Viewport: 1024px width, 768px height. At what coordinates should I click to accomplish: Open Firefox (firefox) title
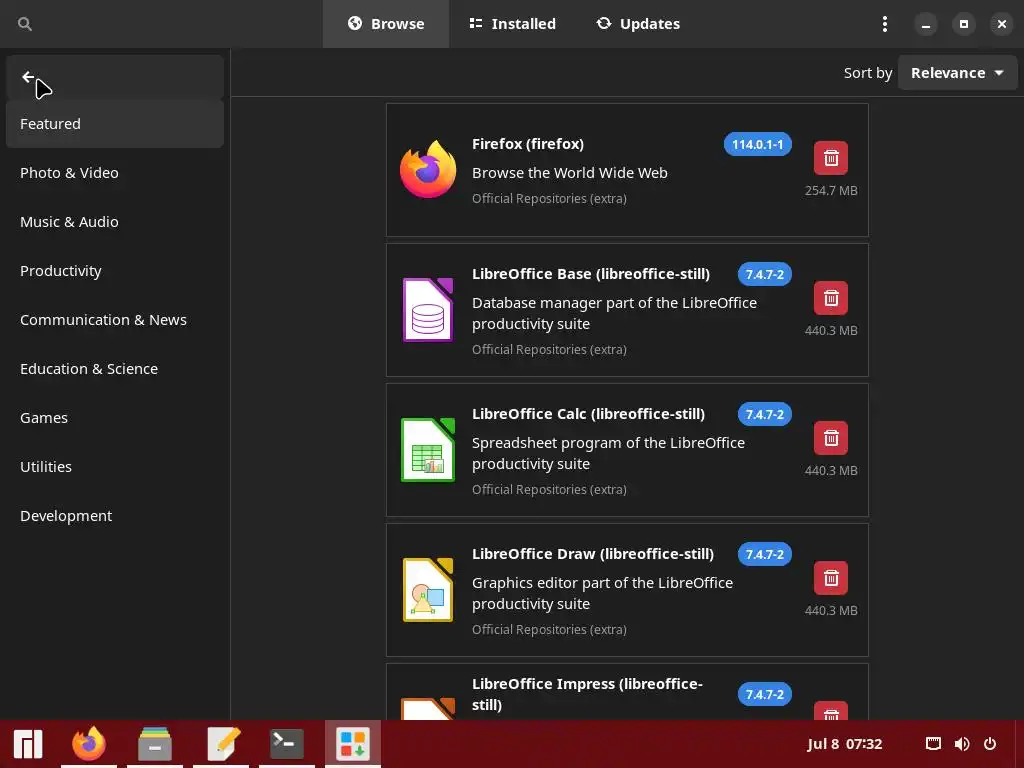point(528,144)
